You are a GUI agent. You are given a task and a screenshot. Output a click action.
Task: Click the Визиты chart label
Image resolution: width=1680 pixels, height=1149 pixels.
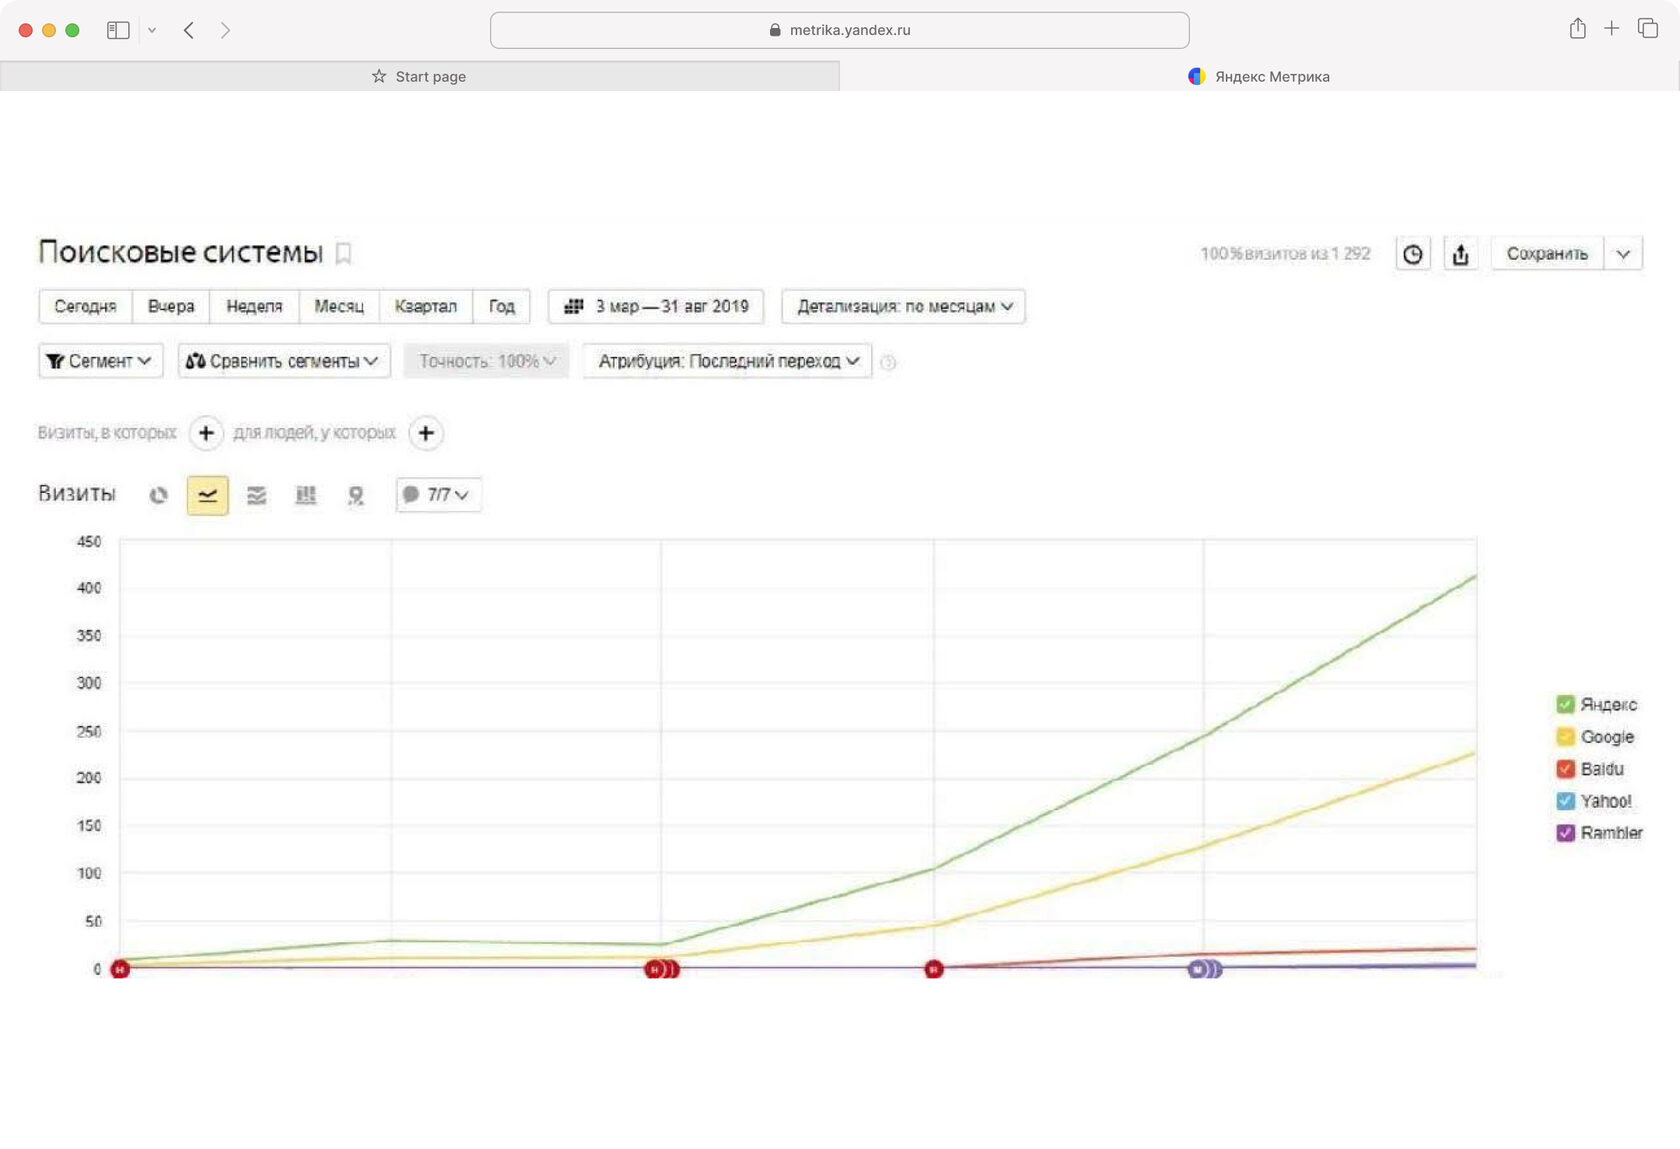77,494
